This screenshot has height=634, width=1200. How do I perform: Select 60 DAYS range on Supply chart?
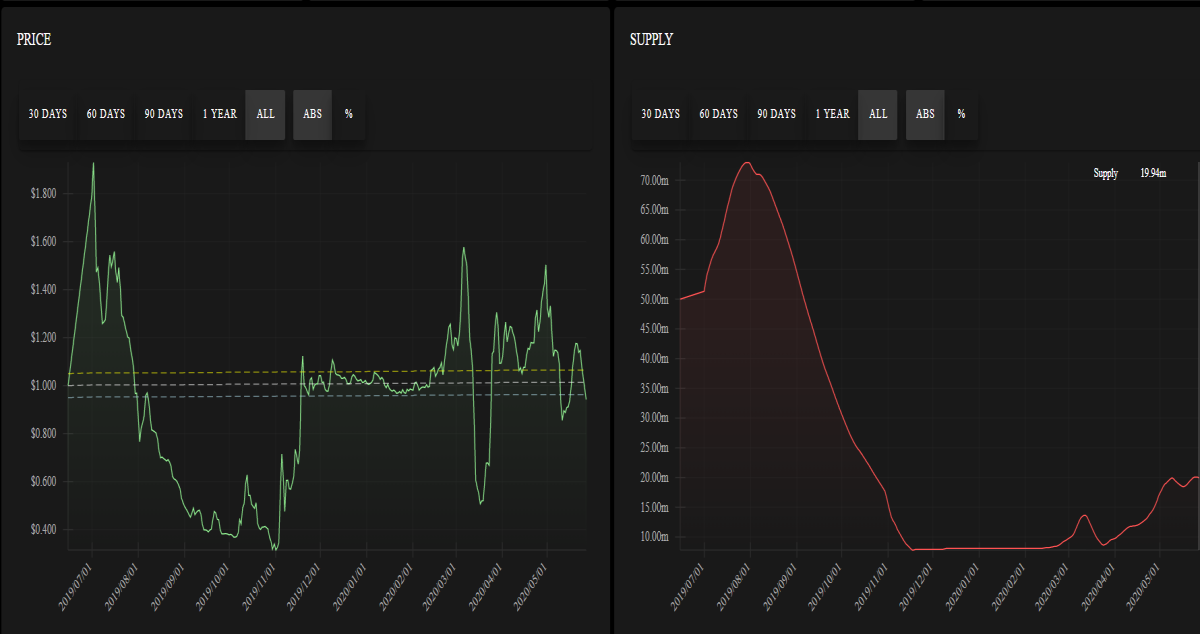[x=719, y=114]
